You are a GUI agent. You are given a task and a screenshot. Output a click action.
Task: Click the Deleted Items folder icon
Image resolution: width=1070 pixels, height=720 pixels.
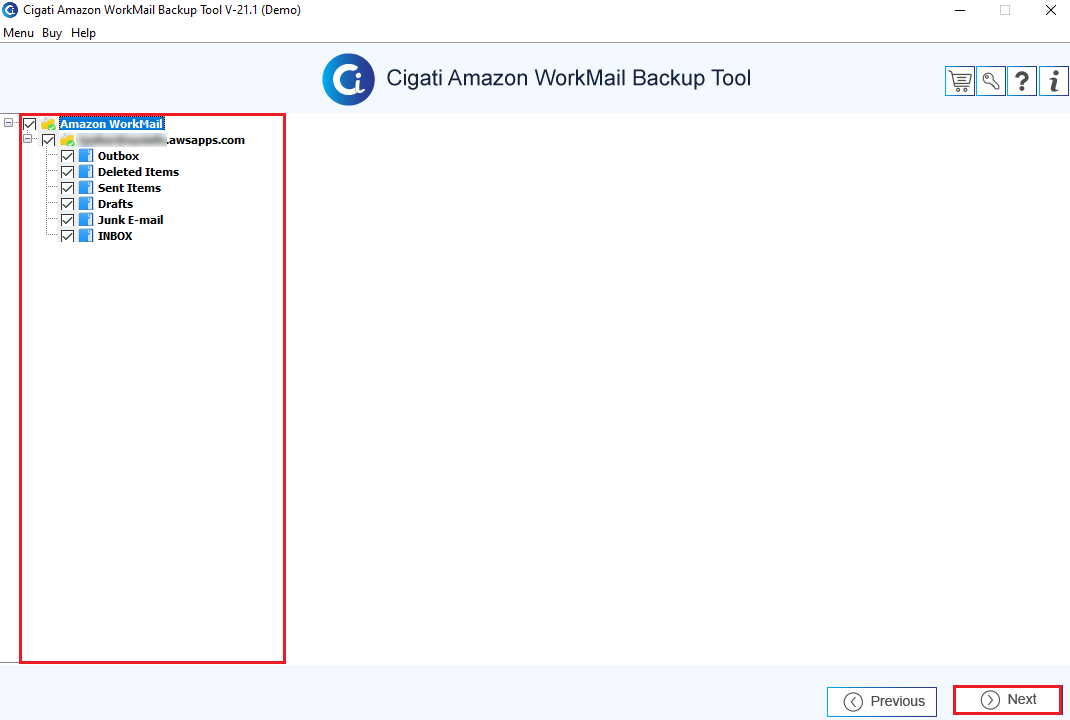(x=86, y=172)
